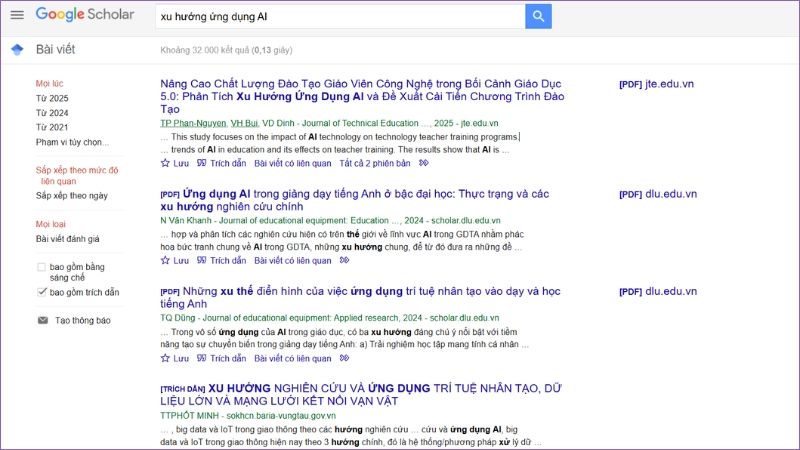Click 'Bài viết có liên quan' under the TQ Dũng result
800x450 pixels.
click(293, 358)
